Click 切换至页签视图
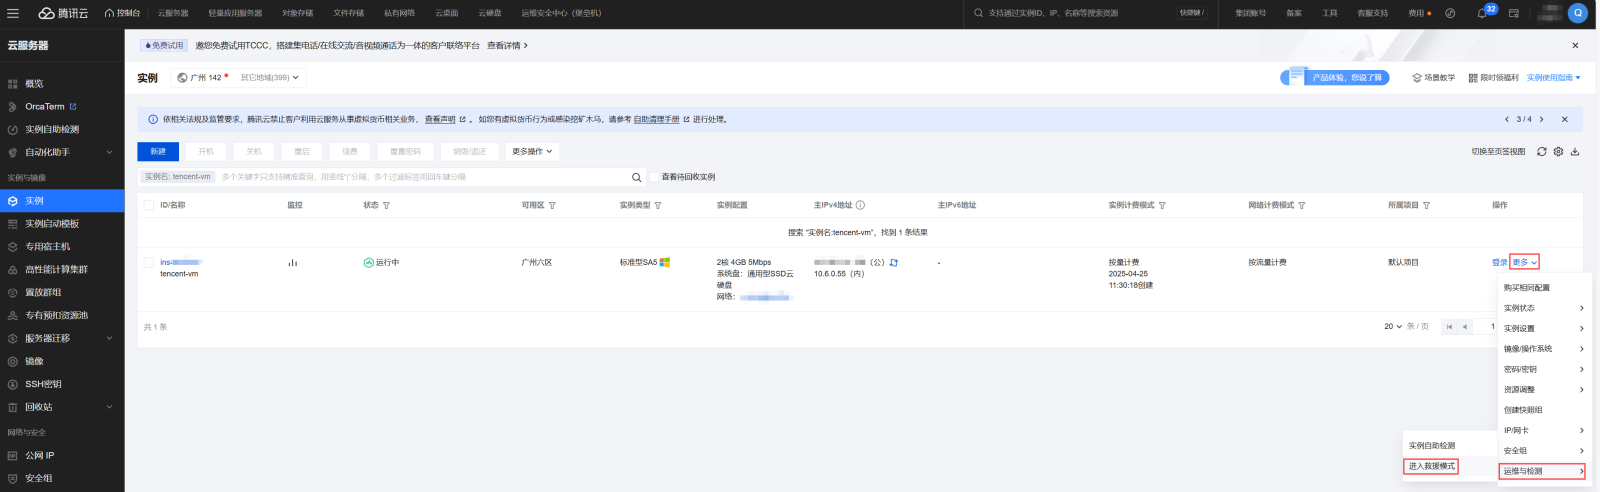 coord(1498,152)
